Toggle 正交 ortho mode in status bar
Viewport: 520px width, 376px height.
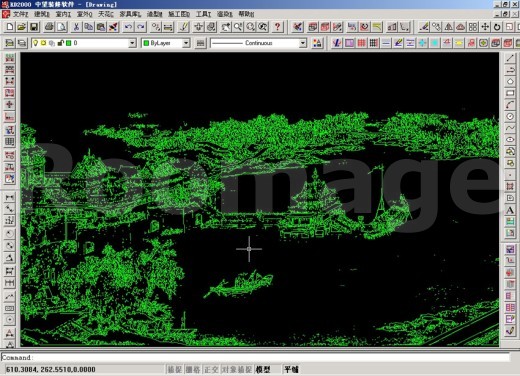click(211, 369)
